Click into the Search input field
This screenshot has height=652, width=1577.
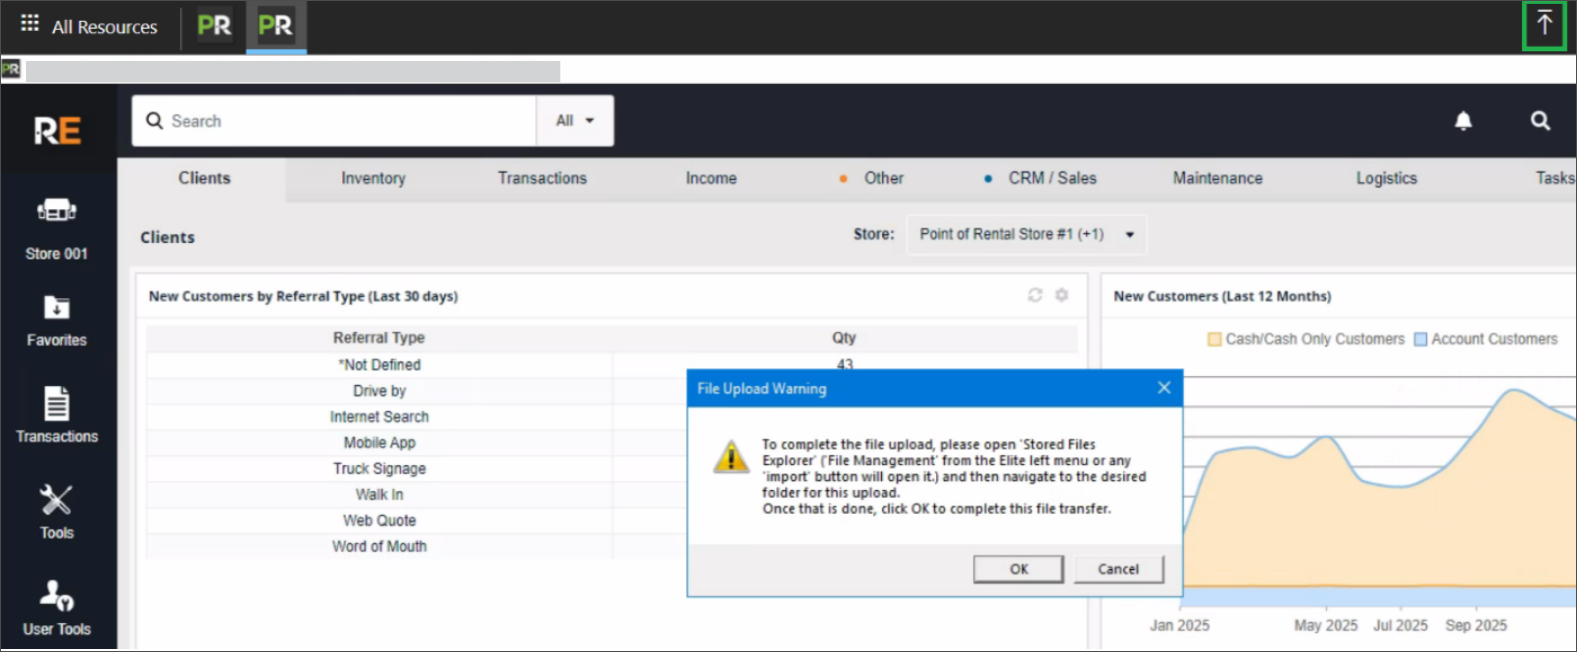[x=340, y=121]
